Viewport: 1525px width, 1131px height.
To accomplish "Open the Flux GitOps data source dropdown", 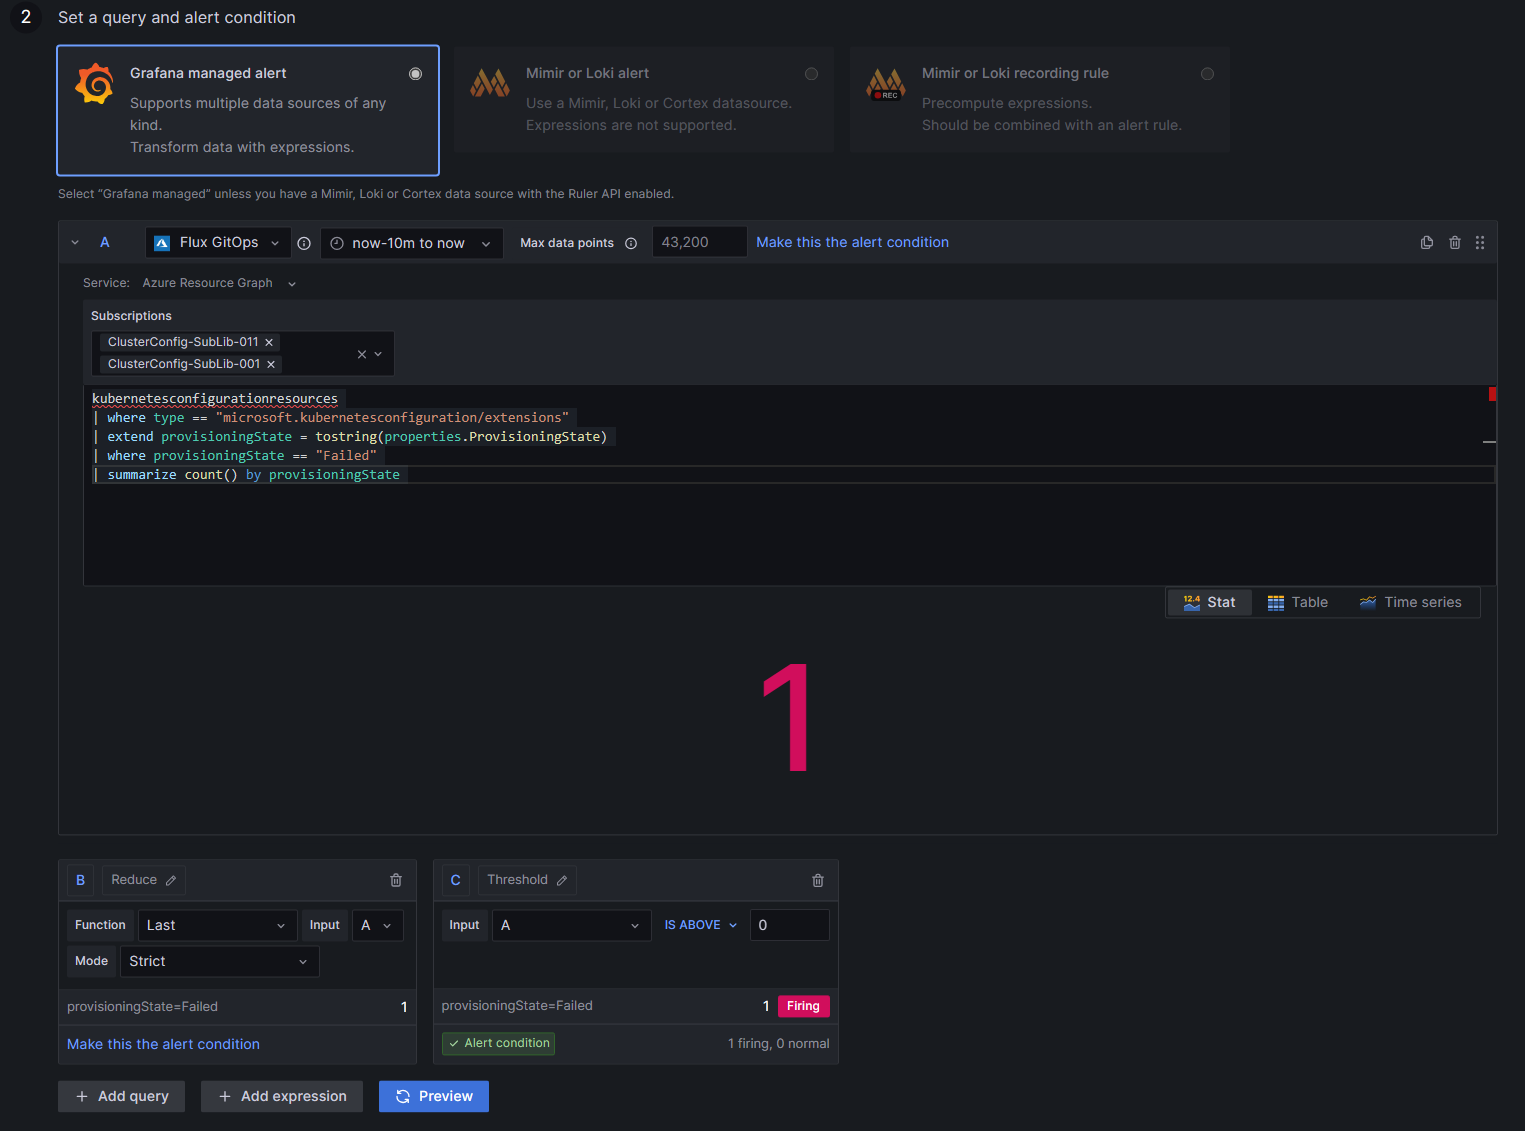I will [x=218, y=243].
